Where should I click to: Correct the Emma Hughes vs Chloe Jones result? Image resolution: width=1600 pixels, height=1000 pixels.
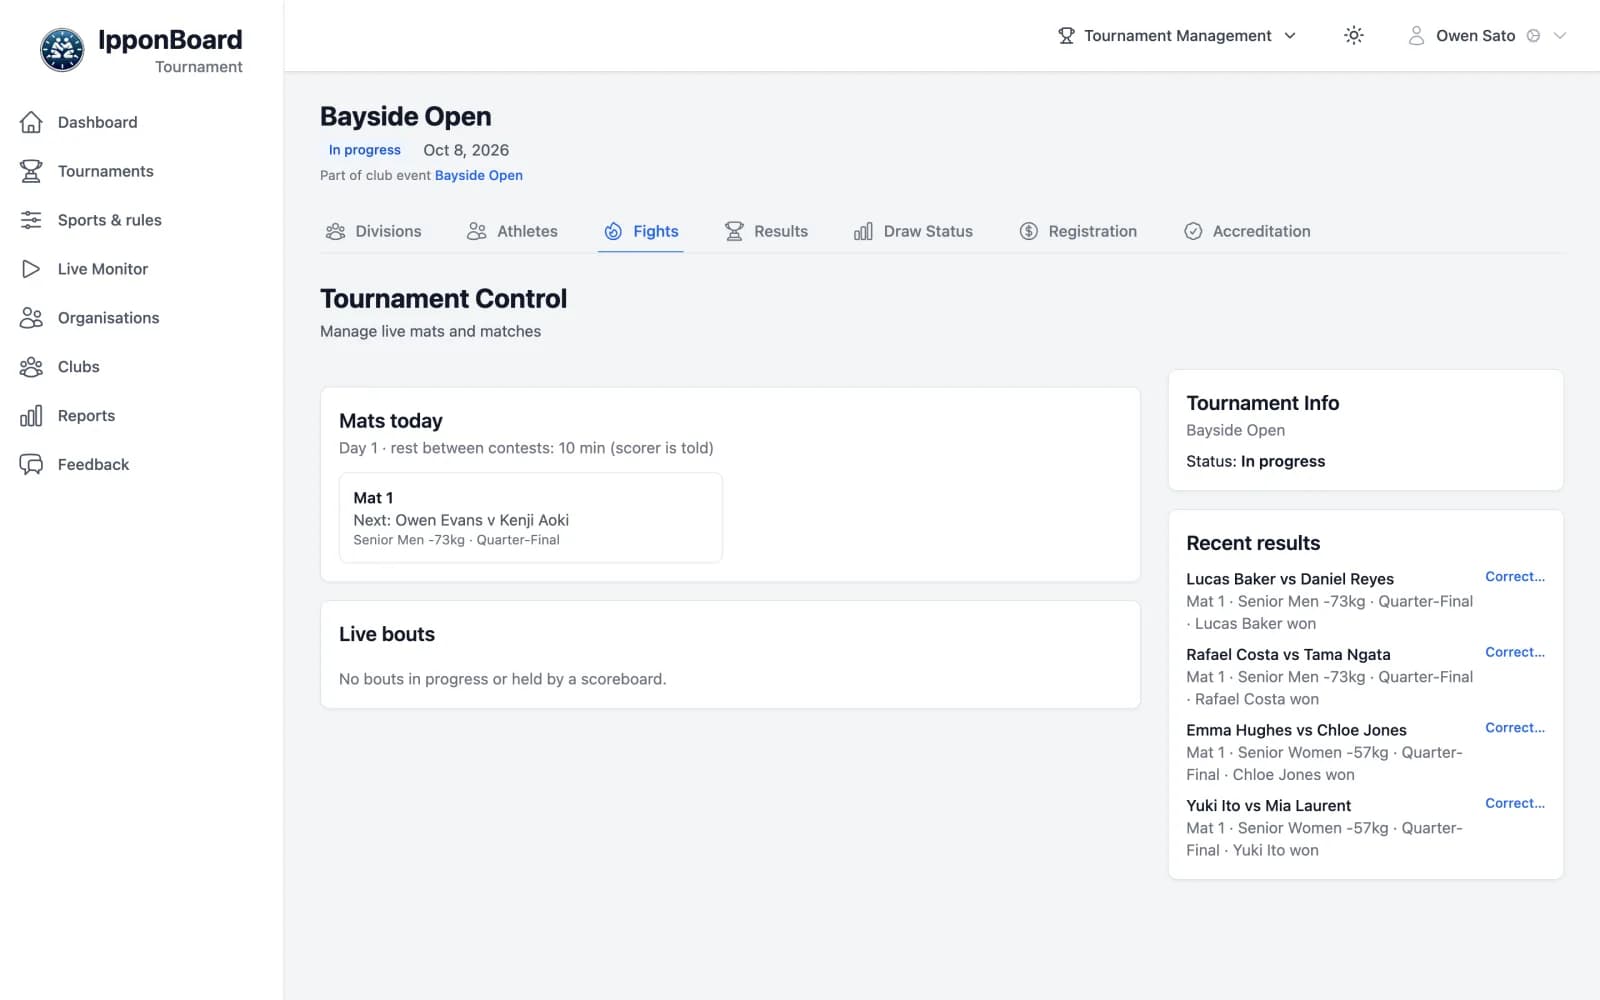1514,728
